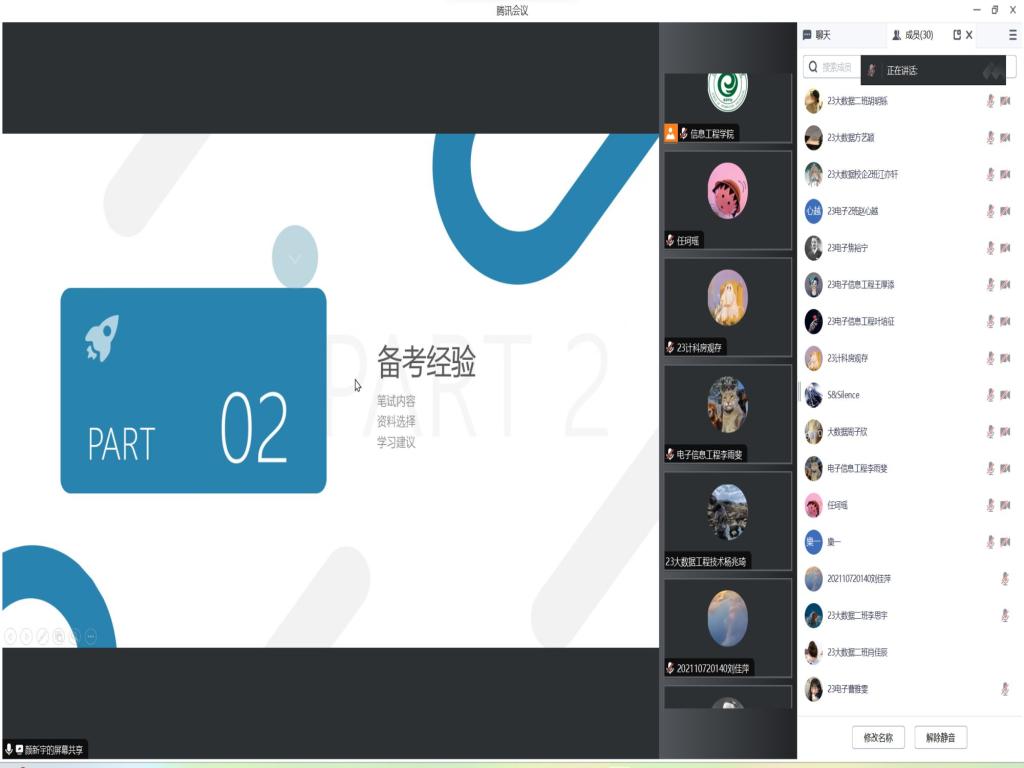Click microphone icon beside 23大数据二班李思宇
This screenshot has height=768, width=1024.
coord(1005,616)
